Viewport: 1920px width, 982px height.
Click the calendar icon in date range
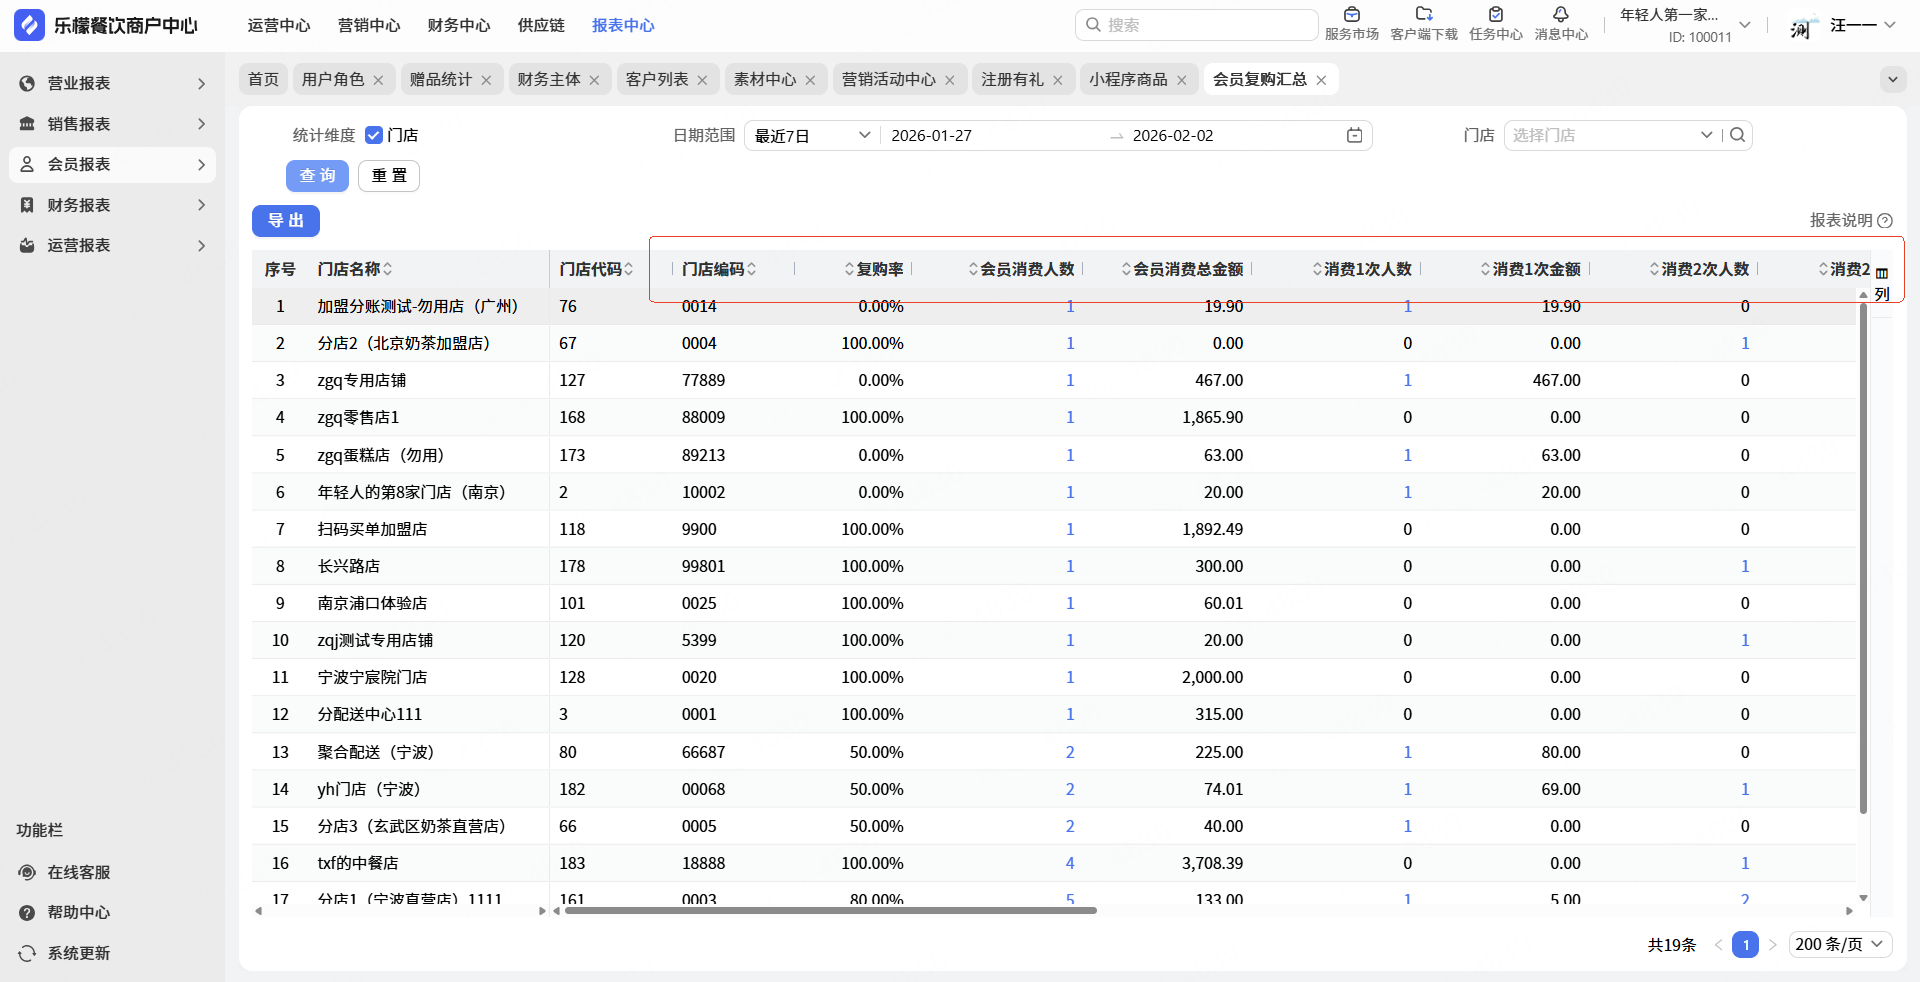(1354, 135)
